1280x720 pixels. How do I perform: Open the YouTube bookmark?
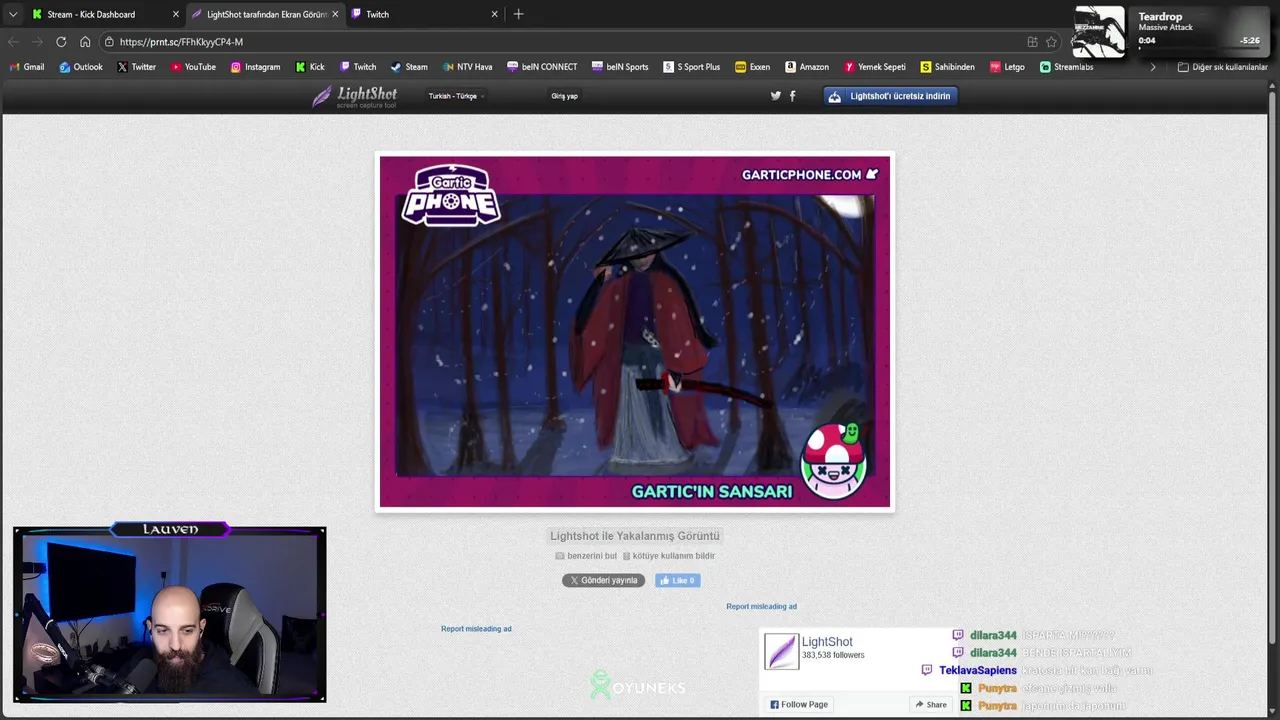click(x=193, y=67)
